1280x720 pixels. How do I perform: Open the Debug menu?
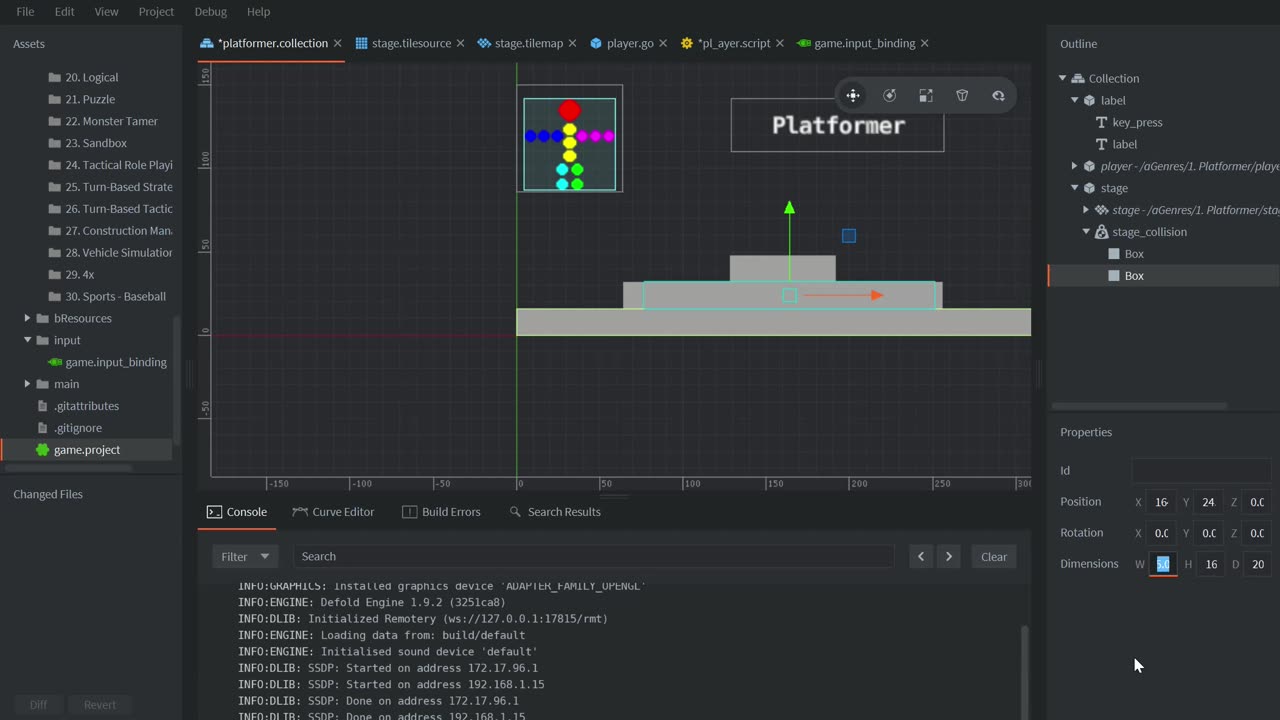pyautogui.click(x=210, y=12)
